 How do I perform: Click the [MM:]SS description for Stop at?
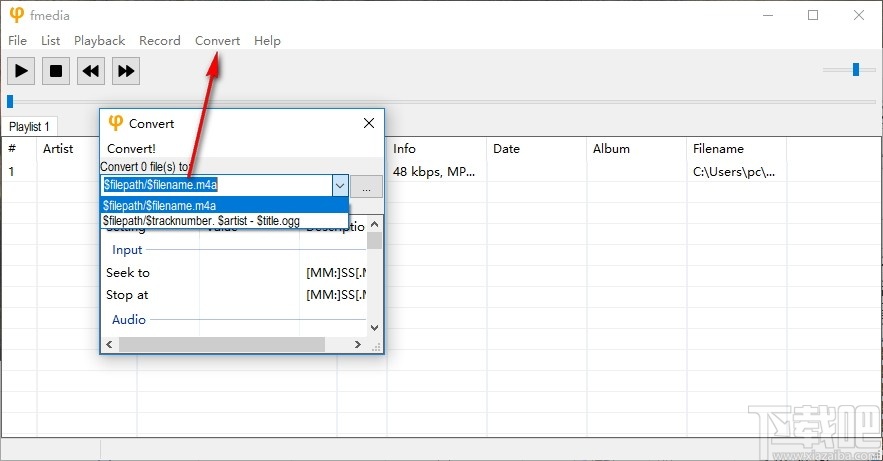point(336,295)
